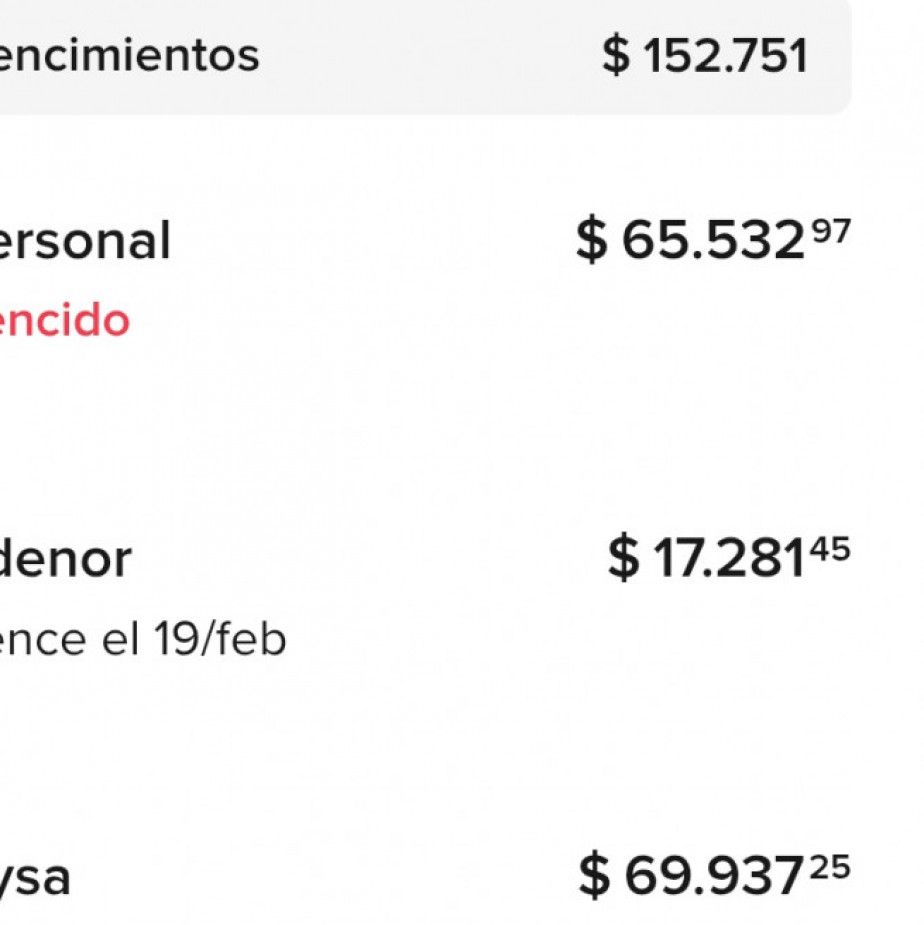This screenshot has height=925, width=924.
Task: Open the Aysa bill entry
Action: coord(36,878)
